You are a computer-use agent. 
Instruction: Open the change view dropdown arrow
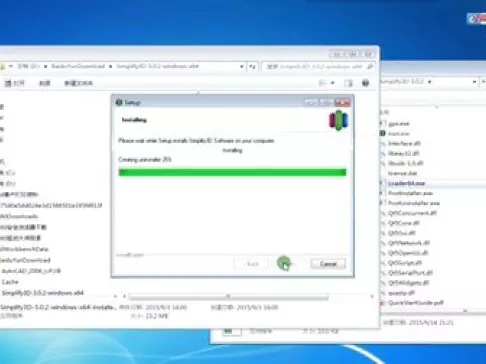332,83
